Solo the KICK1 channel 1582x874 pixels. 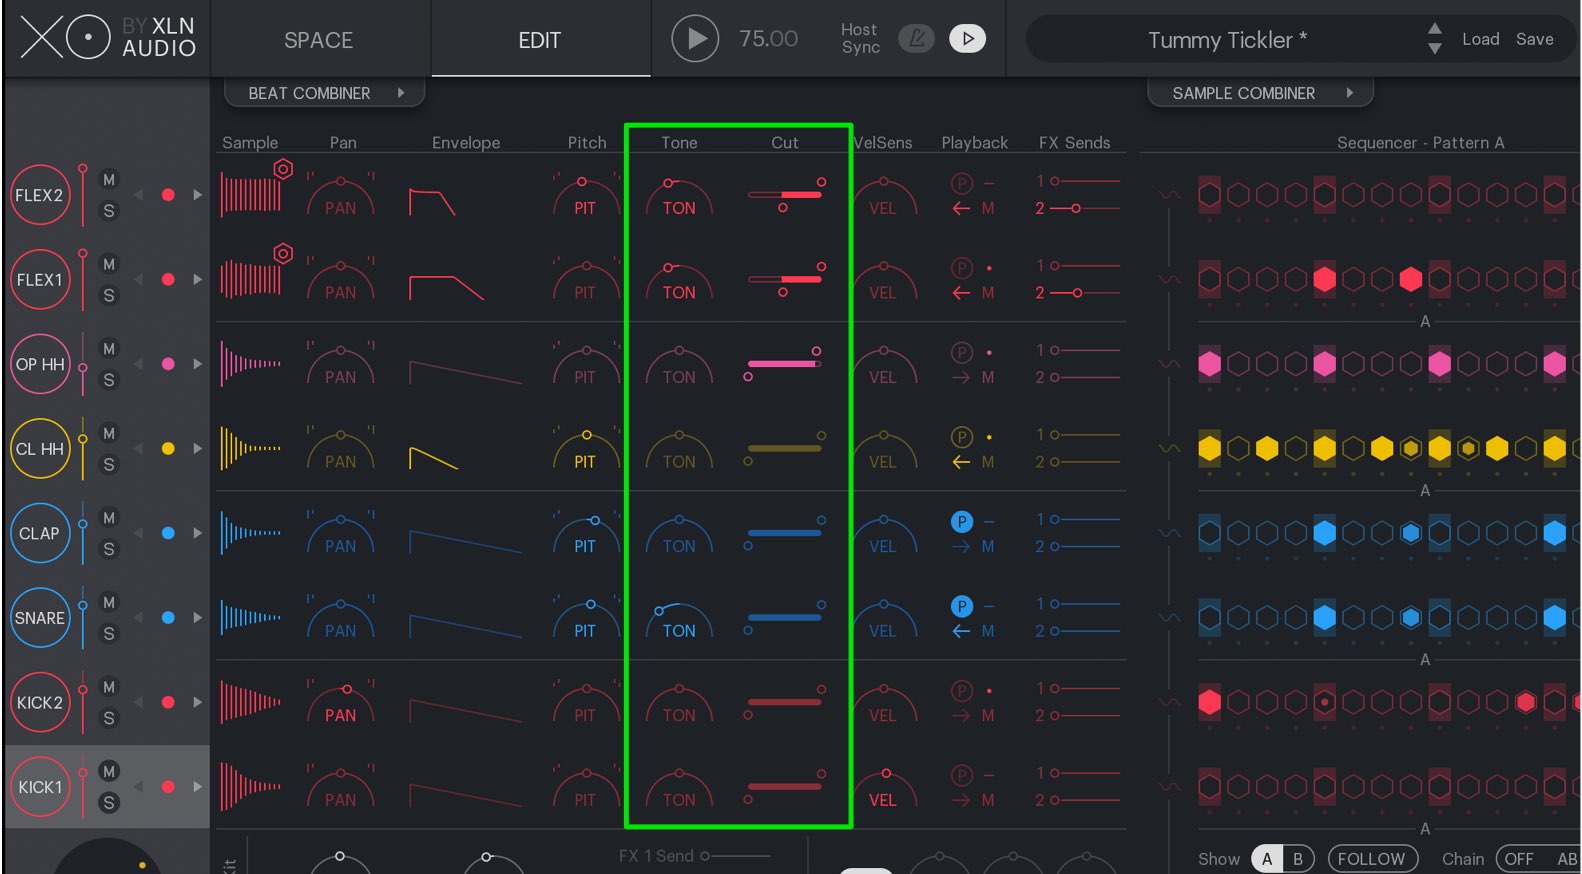tap(109, 802)
